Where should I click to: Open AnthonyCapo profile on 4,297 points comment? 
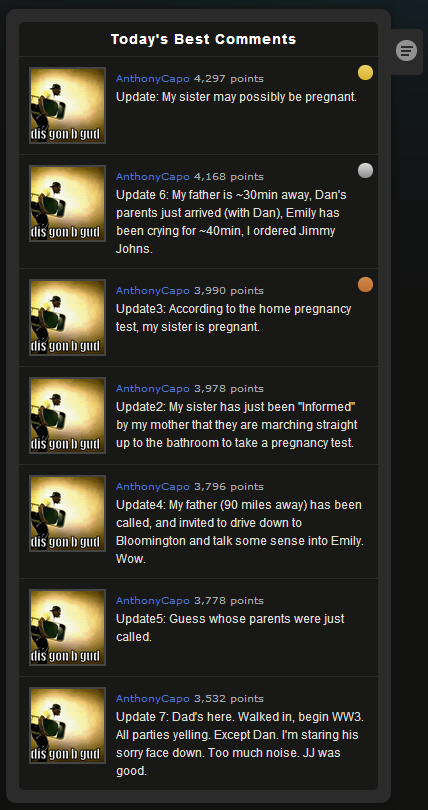pyautogui.click(x=153, y=79)
